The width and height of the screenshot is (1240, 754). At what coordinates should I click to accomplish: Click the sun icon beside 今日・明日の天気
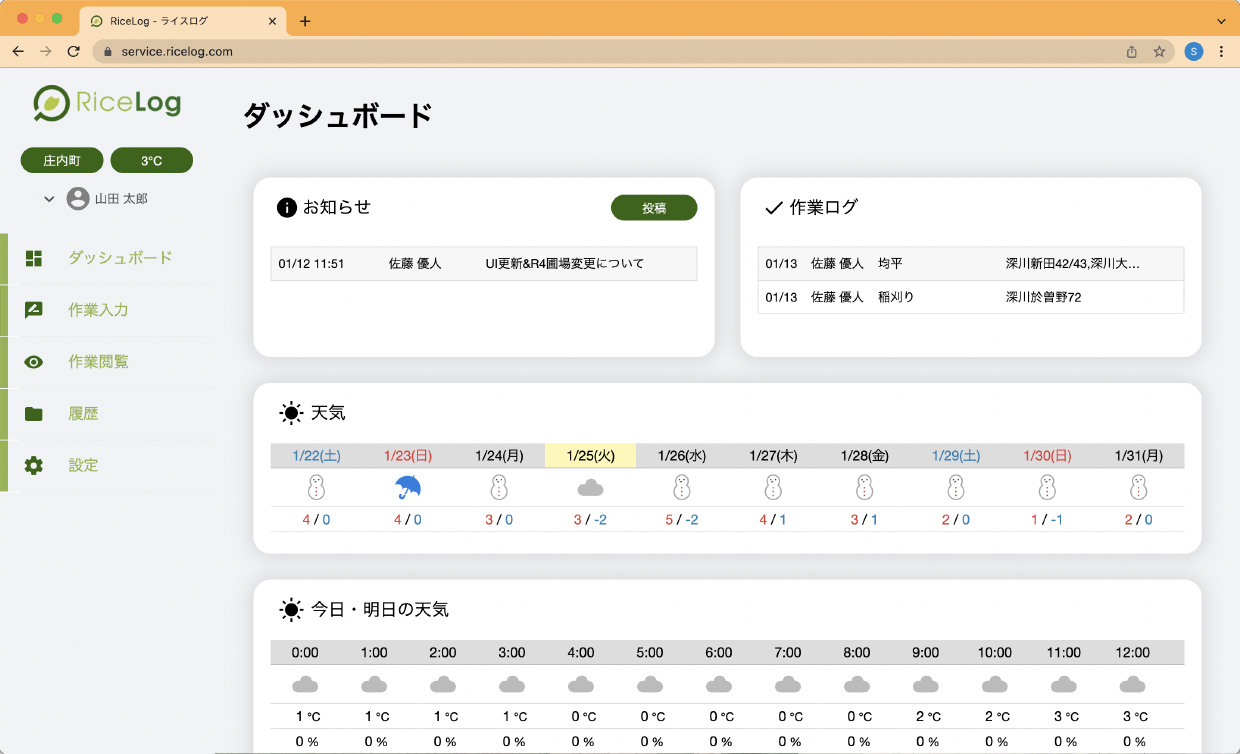(x=291, y=609)
